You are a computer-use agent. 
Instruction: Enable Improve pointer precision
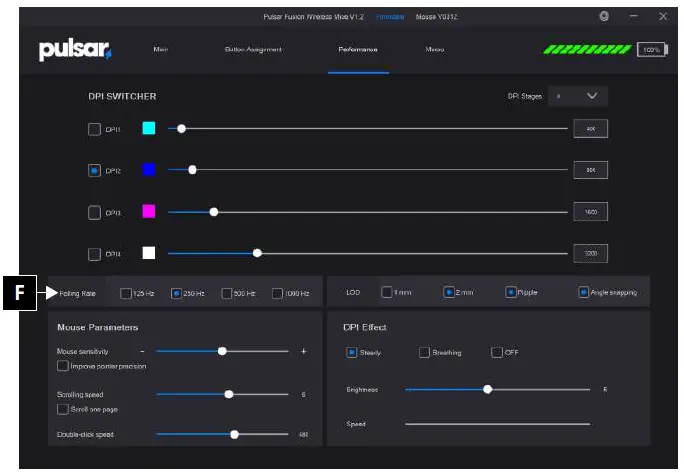click(x=63, y=366)
